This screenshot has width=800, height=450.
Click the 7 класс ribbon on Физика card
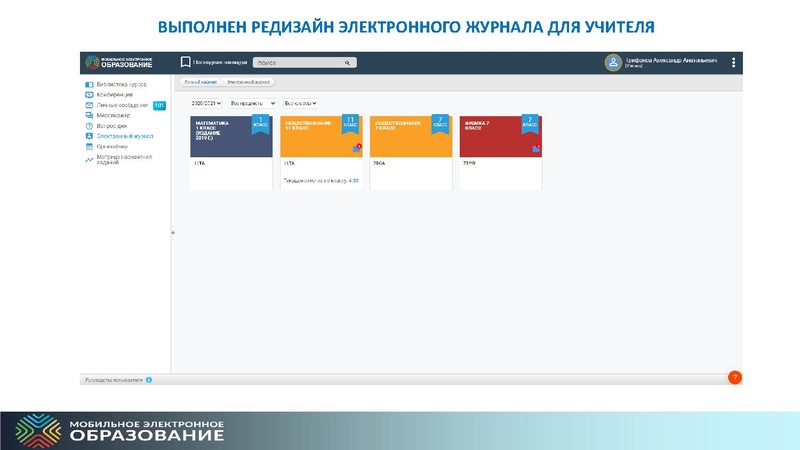point(530,124)
